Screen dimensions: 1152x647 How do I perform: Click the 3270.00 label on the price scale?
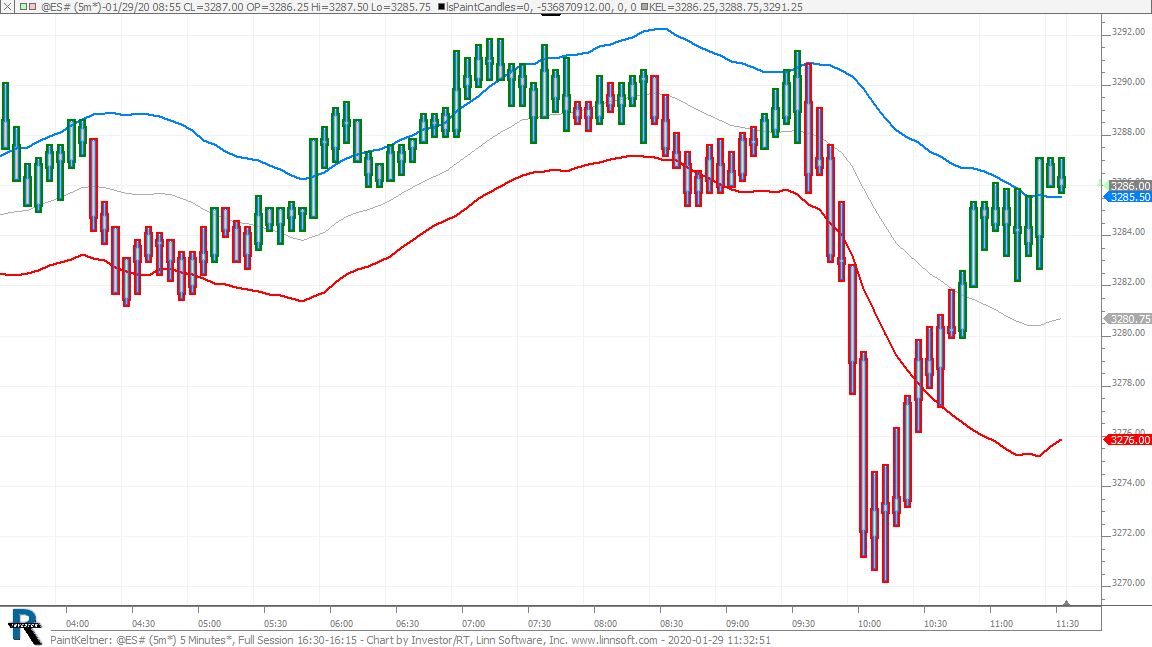1128,583
